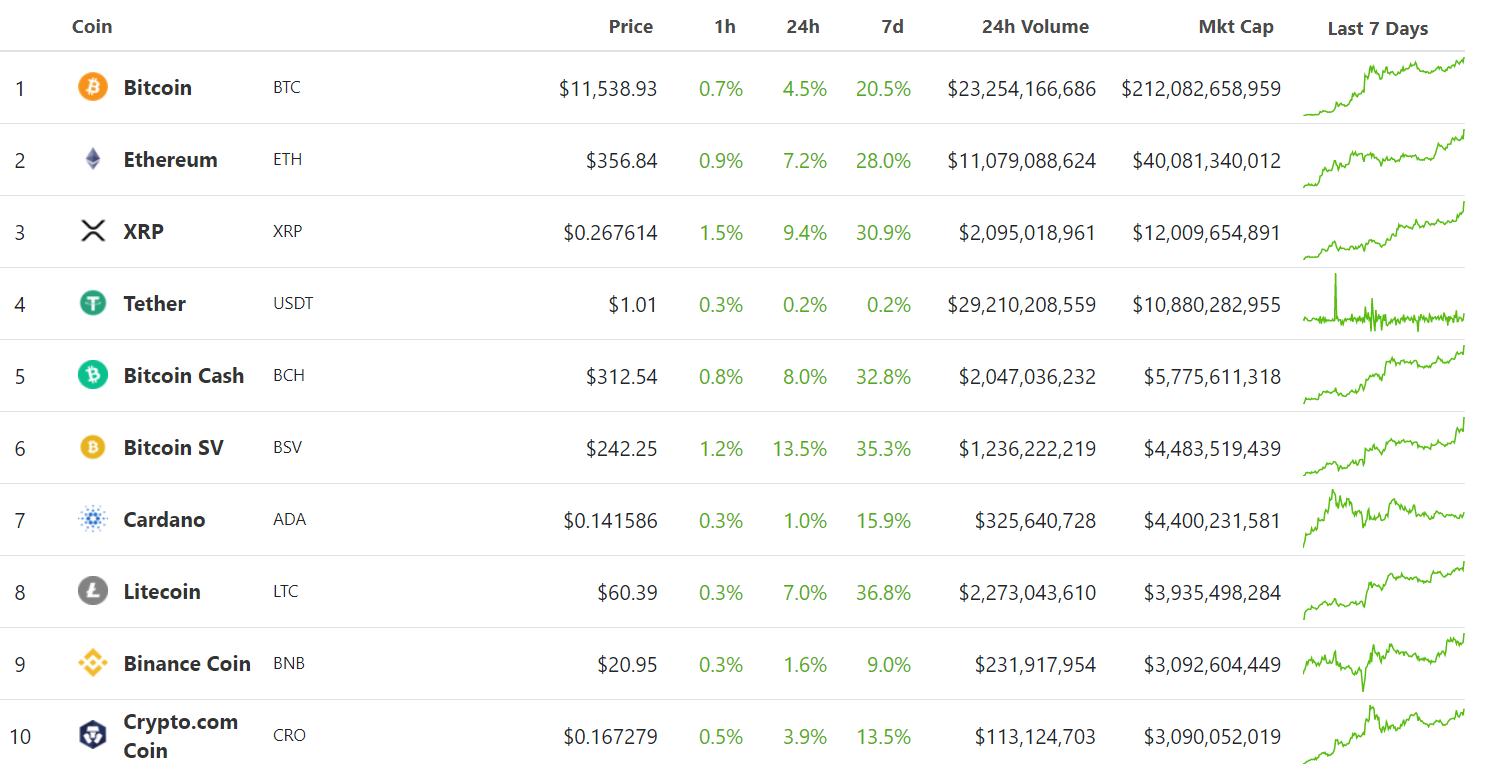
Task: View Cardano's 7-day sparkline chart
Action: point(1383,519)
